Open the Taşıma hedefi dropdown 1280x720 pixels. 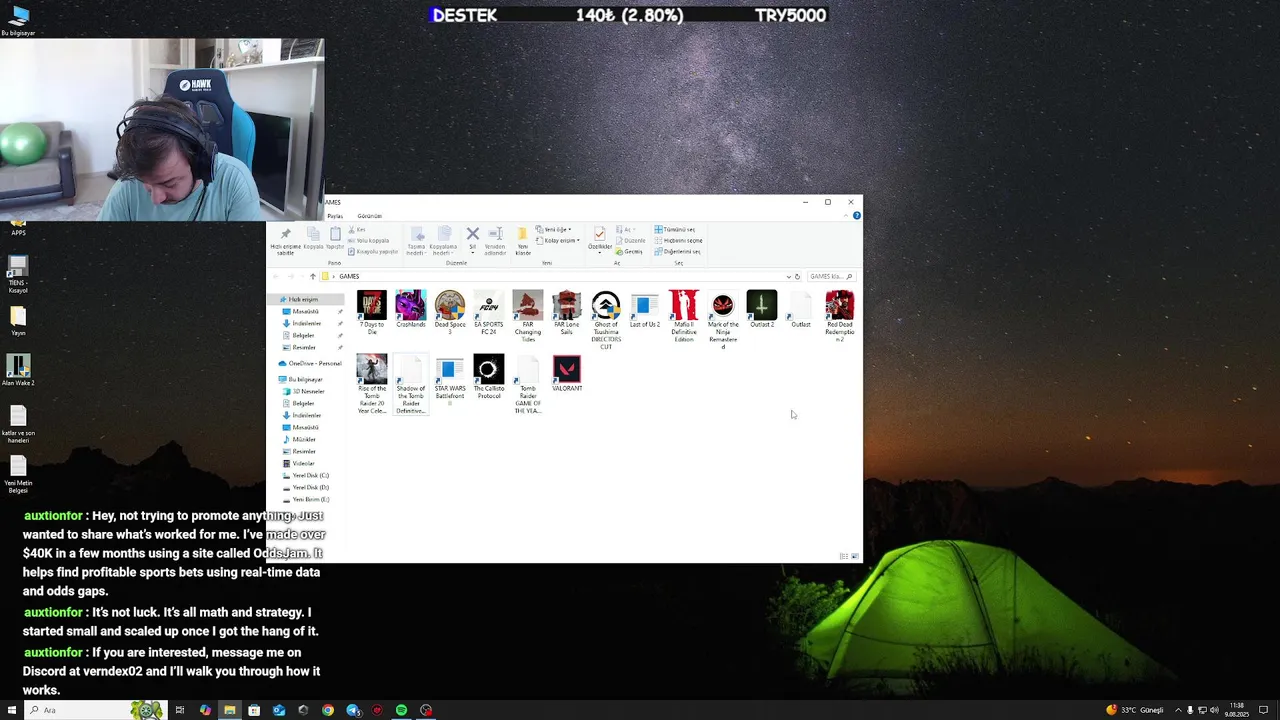[416, 241]
